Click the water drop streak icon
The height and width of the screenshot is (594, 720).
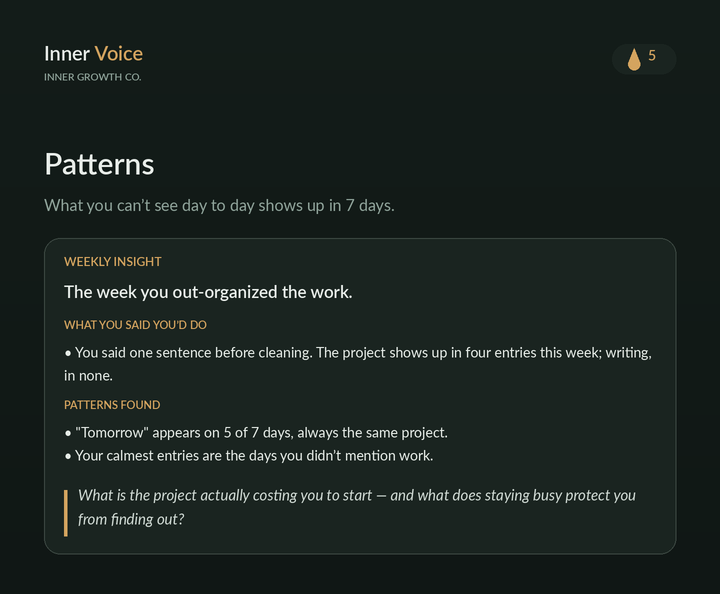click(634, 59)
